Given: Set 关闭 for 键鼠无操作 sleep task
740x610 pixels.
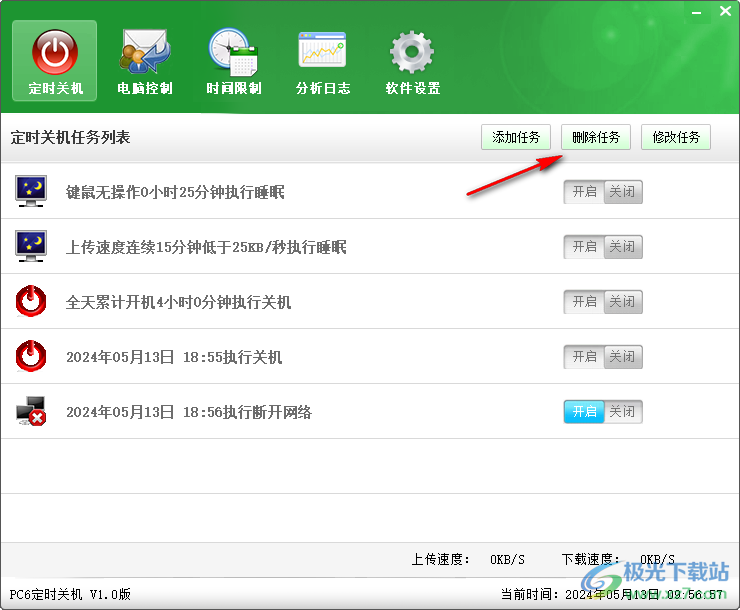Looking at the screenshot, I should click(623, 192).
